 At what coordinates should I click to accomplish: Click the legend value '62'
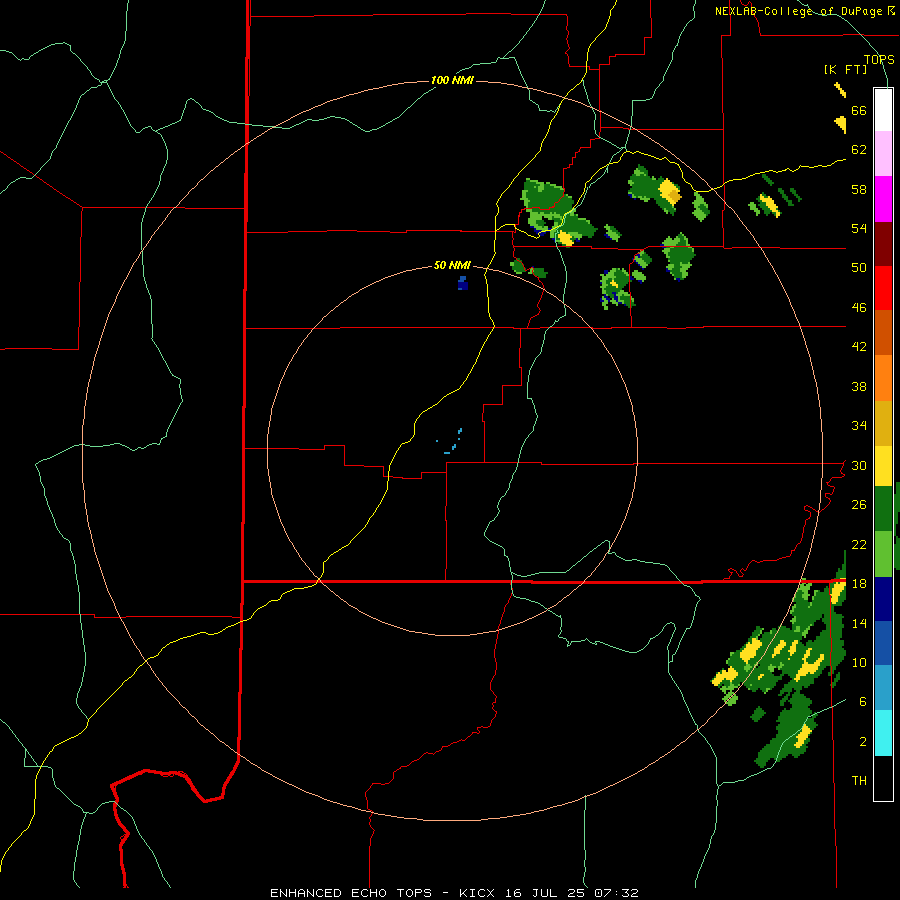pyautogui.click(x=859, y=149)
